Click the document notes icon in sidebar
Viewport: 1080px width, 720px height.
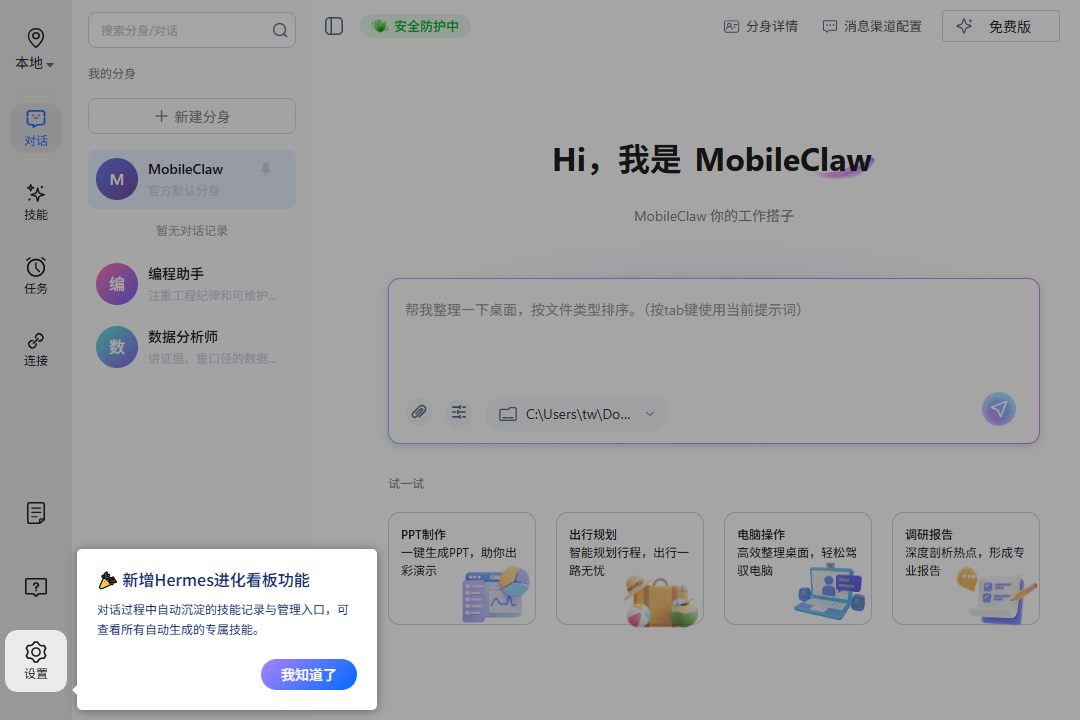point(36,513)
